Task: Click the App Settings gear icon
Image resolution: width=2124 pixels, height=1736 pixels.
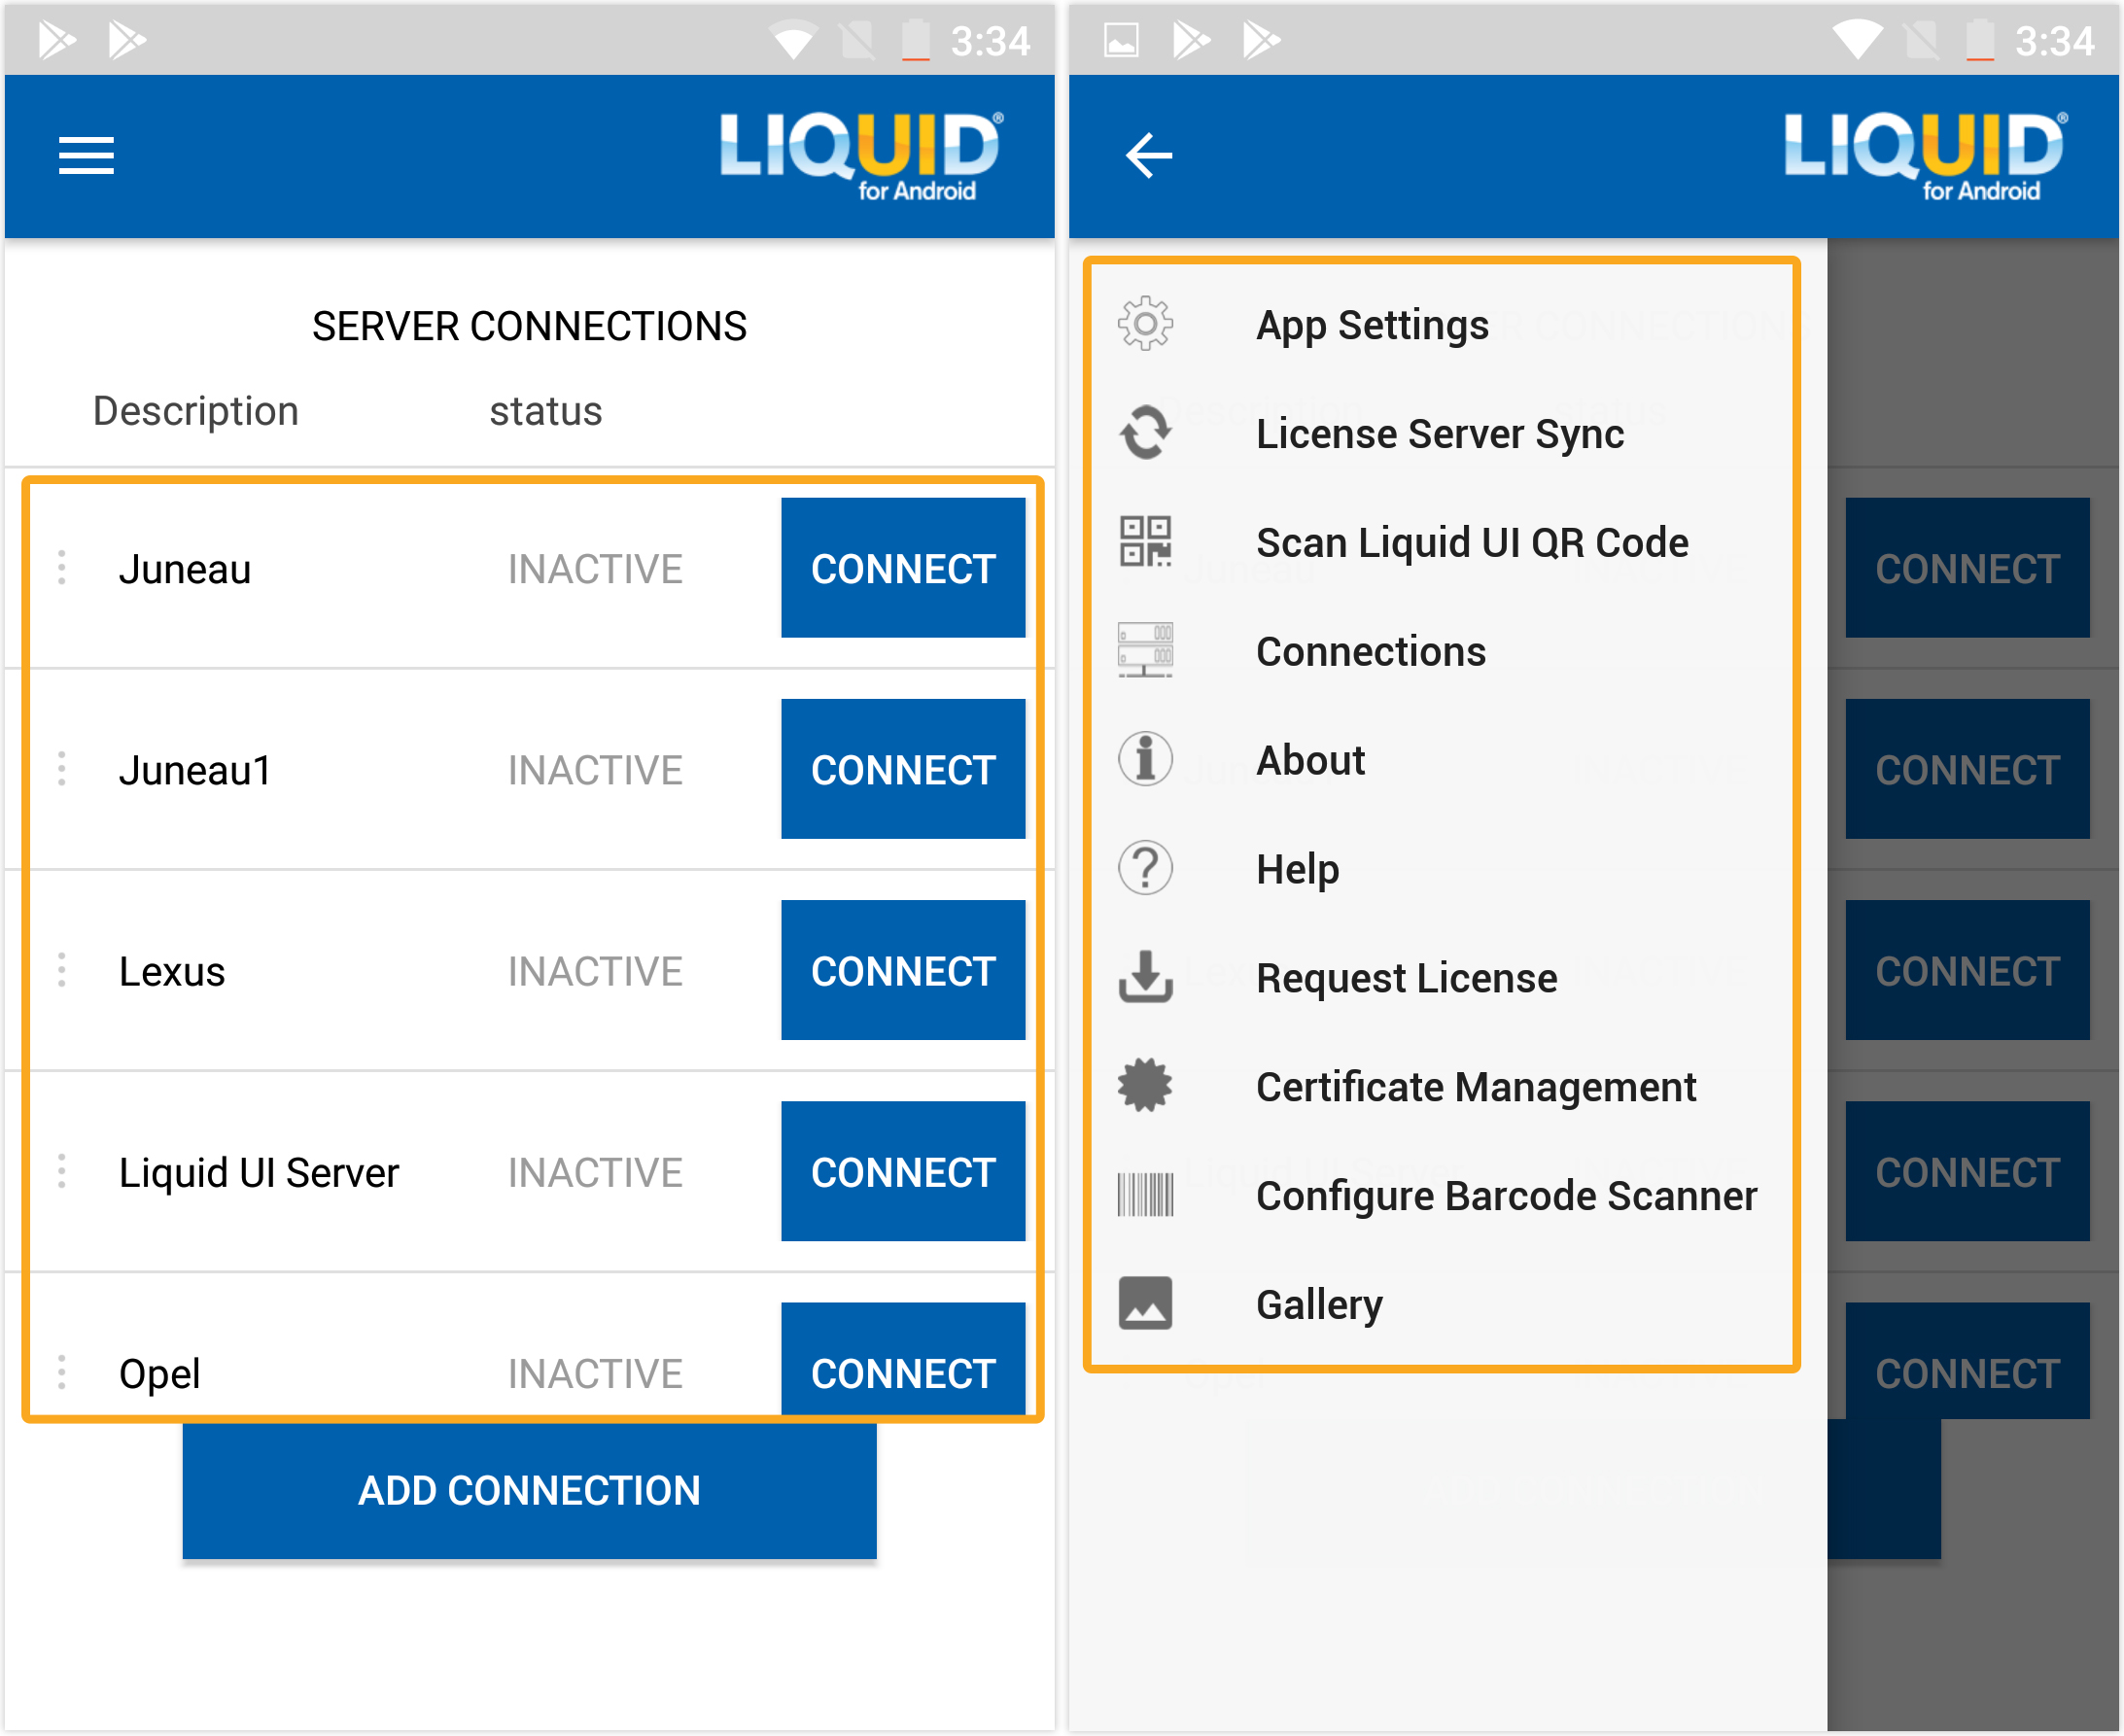Action: pos(1145,324)
